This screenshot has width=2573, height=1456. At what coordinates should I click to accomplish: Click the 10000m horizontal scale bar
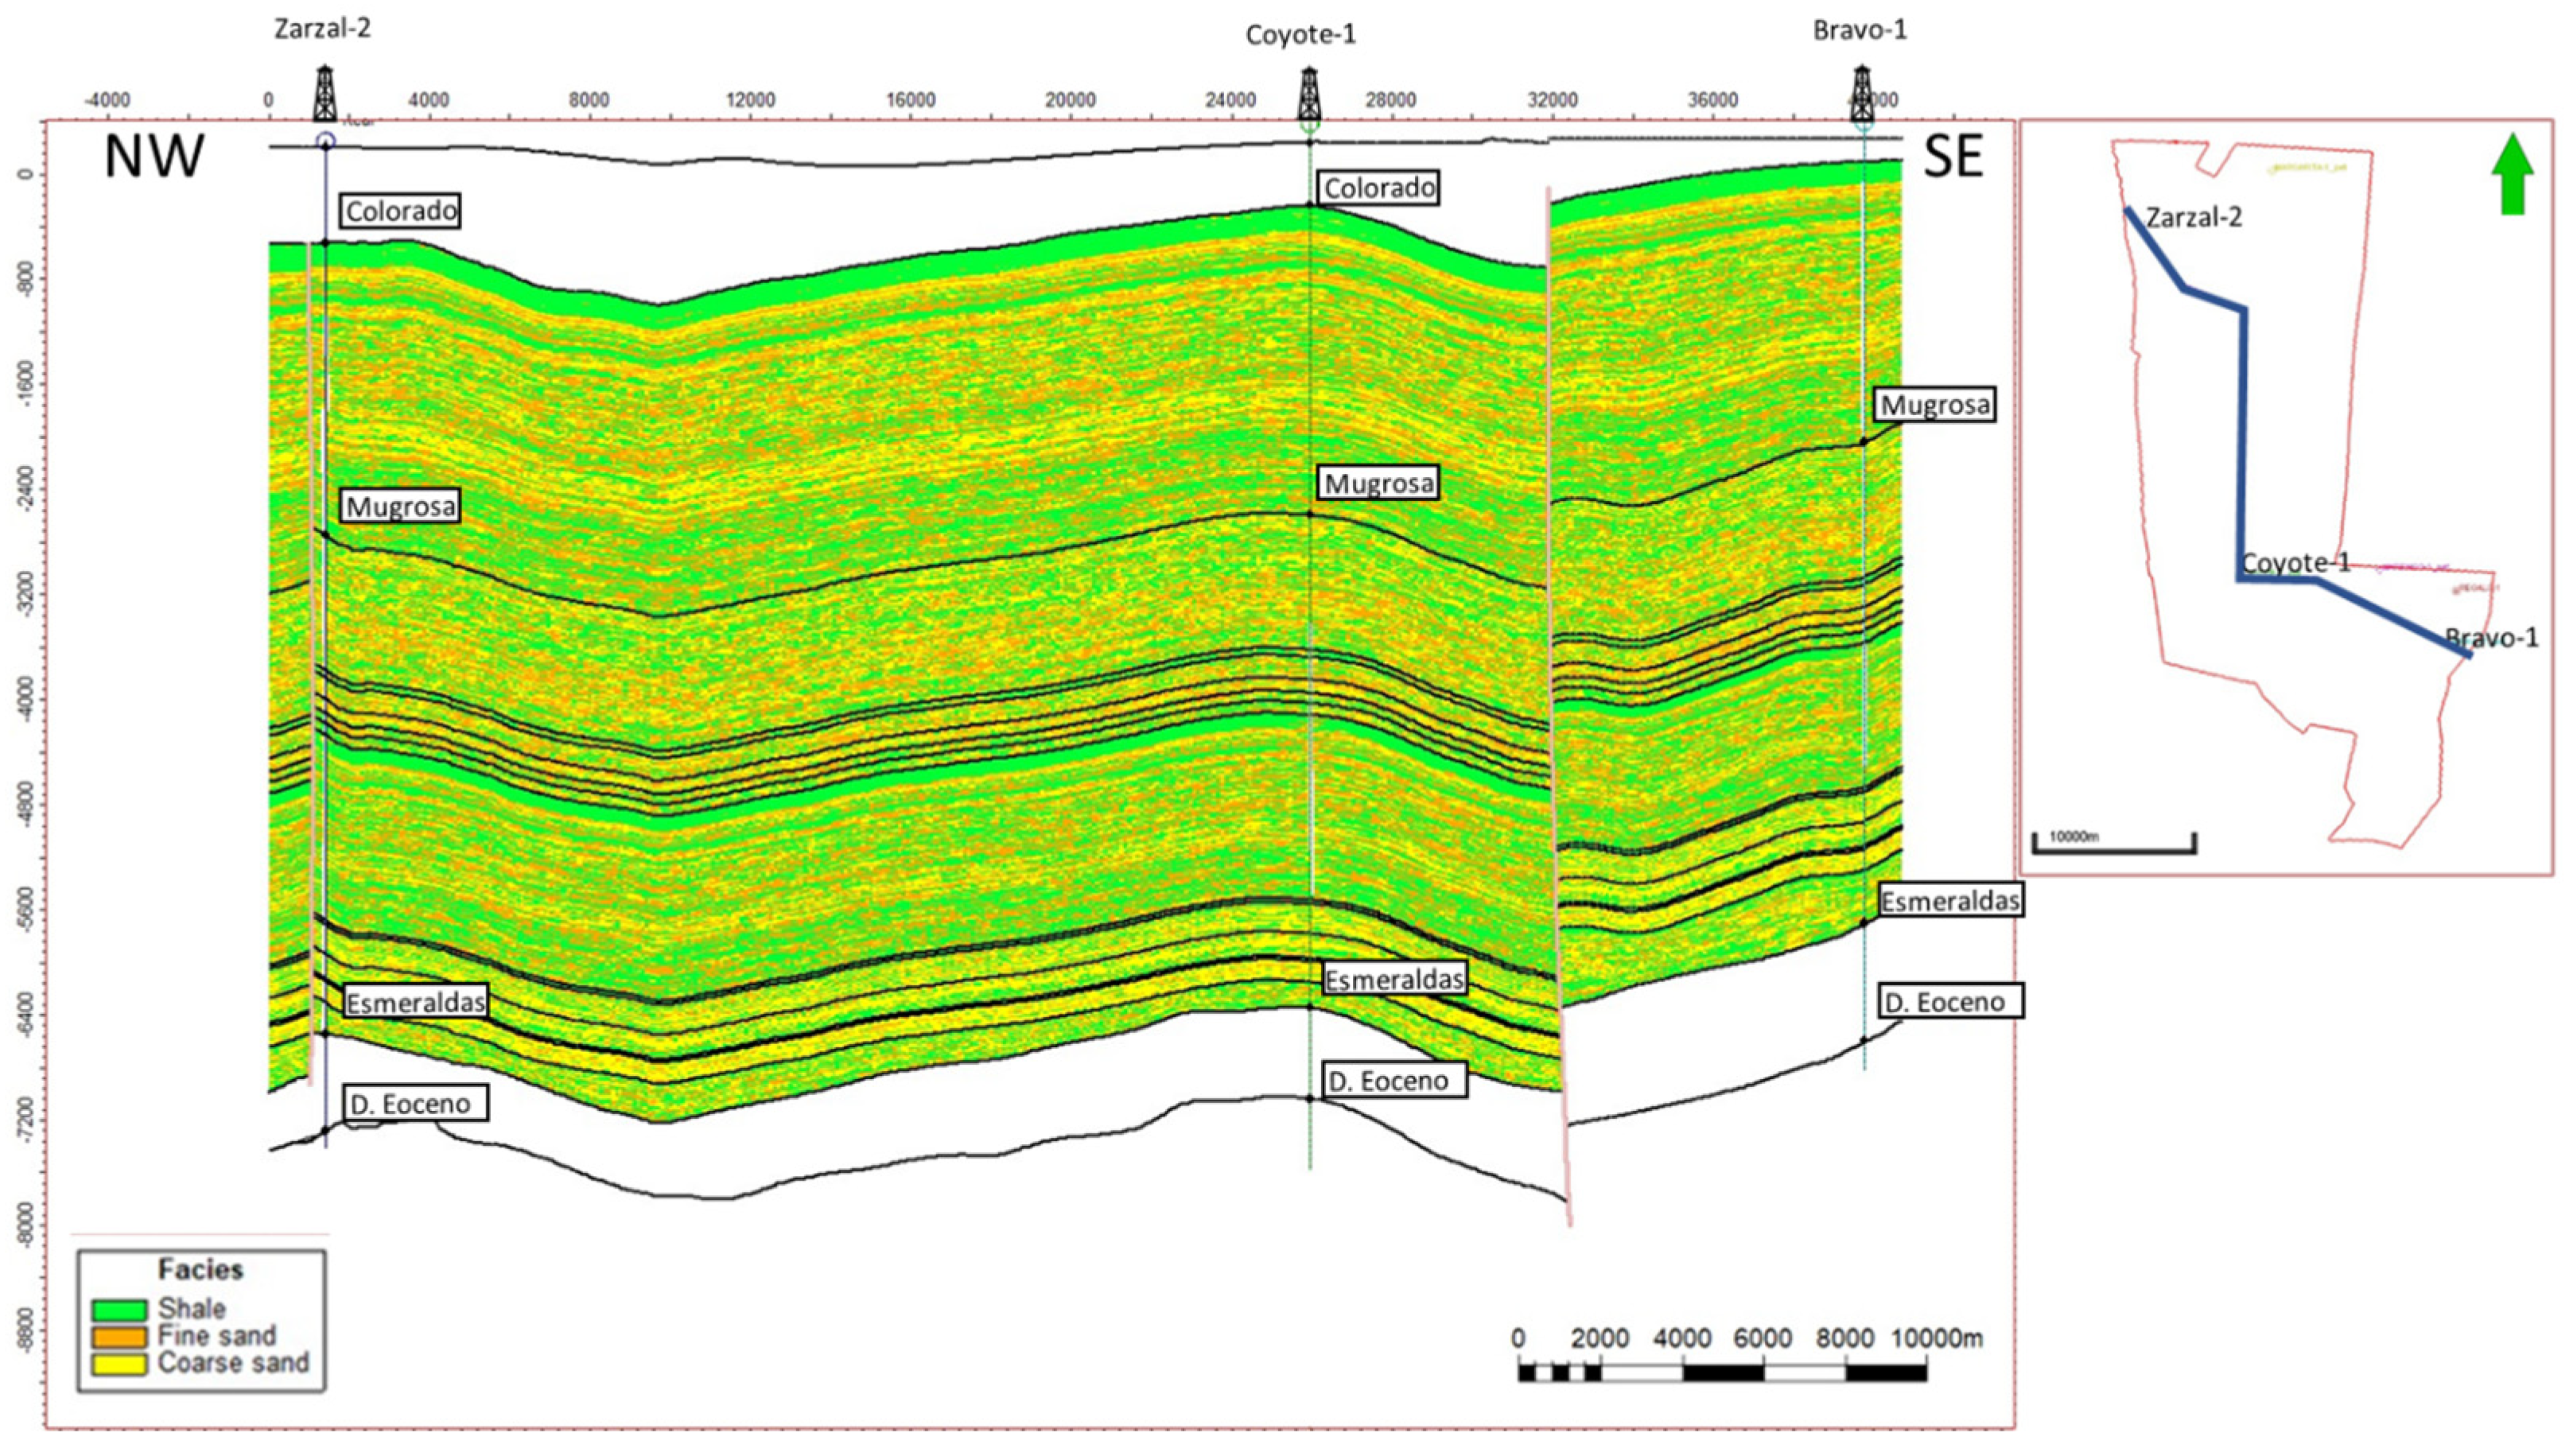pyautogui.click(x=1722, y=1372)
